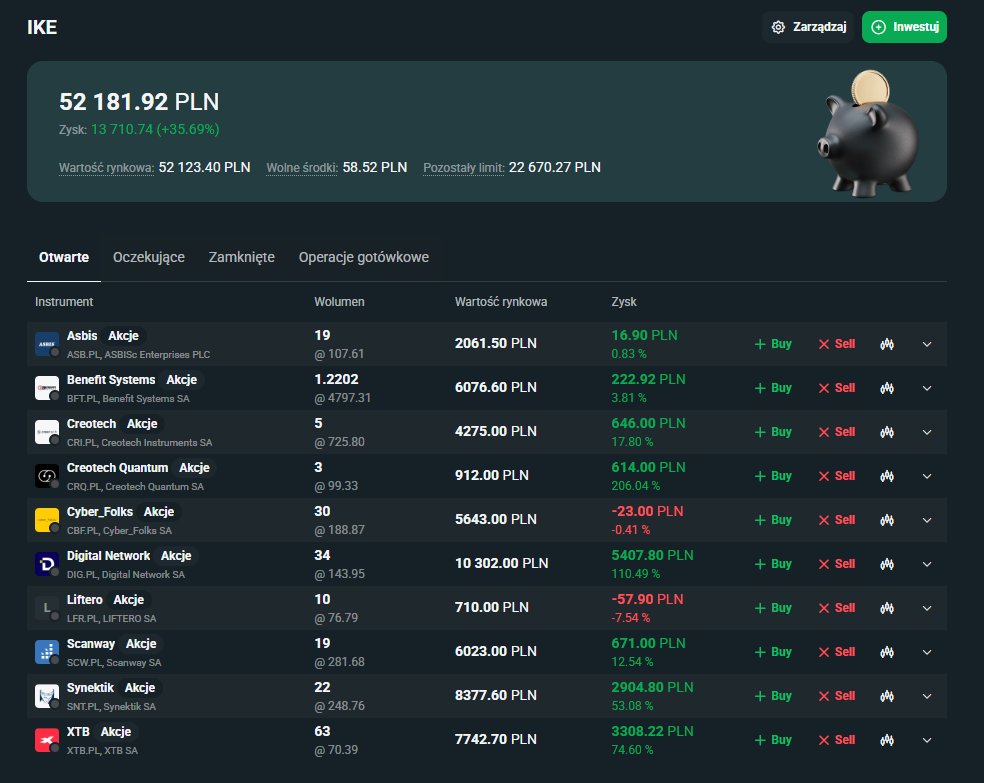This screenshot has height=783, width=984.
Task: Sell Asbis shares
Action: [x=837, y=344]
